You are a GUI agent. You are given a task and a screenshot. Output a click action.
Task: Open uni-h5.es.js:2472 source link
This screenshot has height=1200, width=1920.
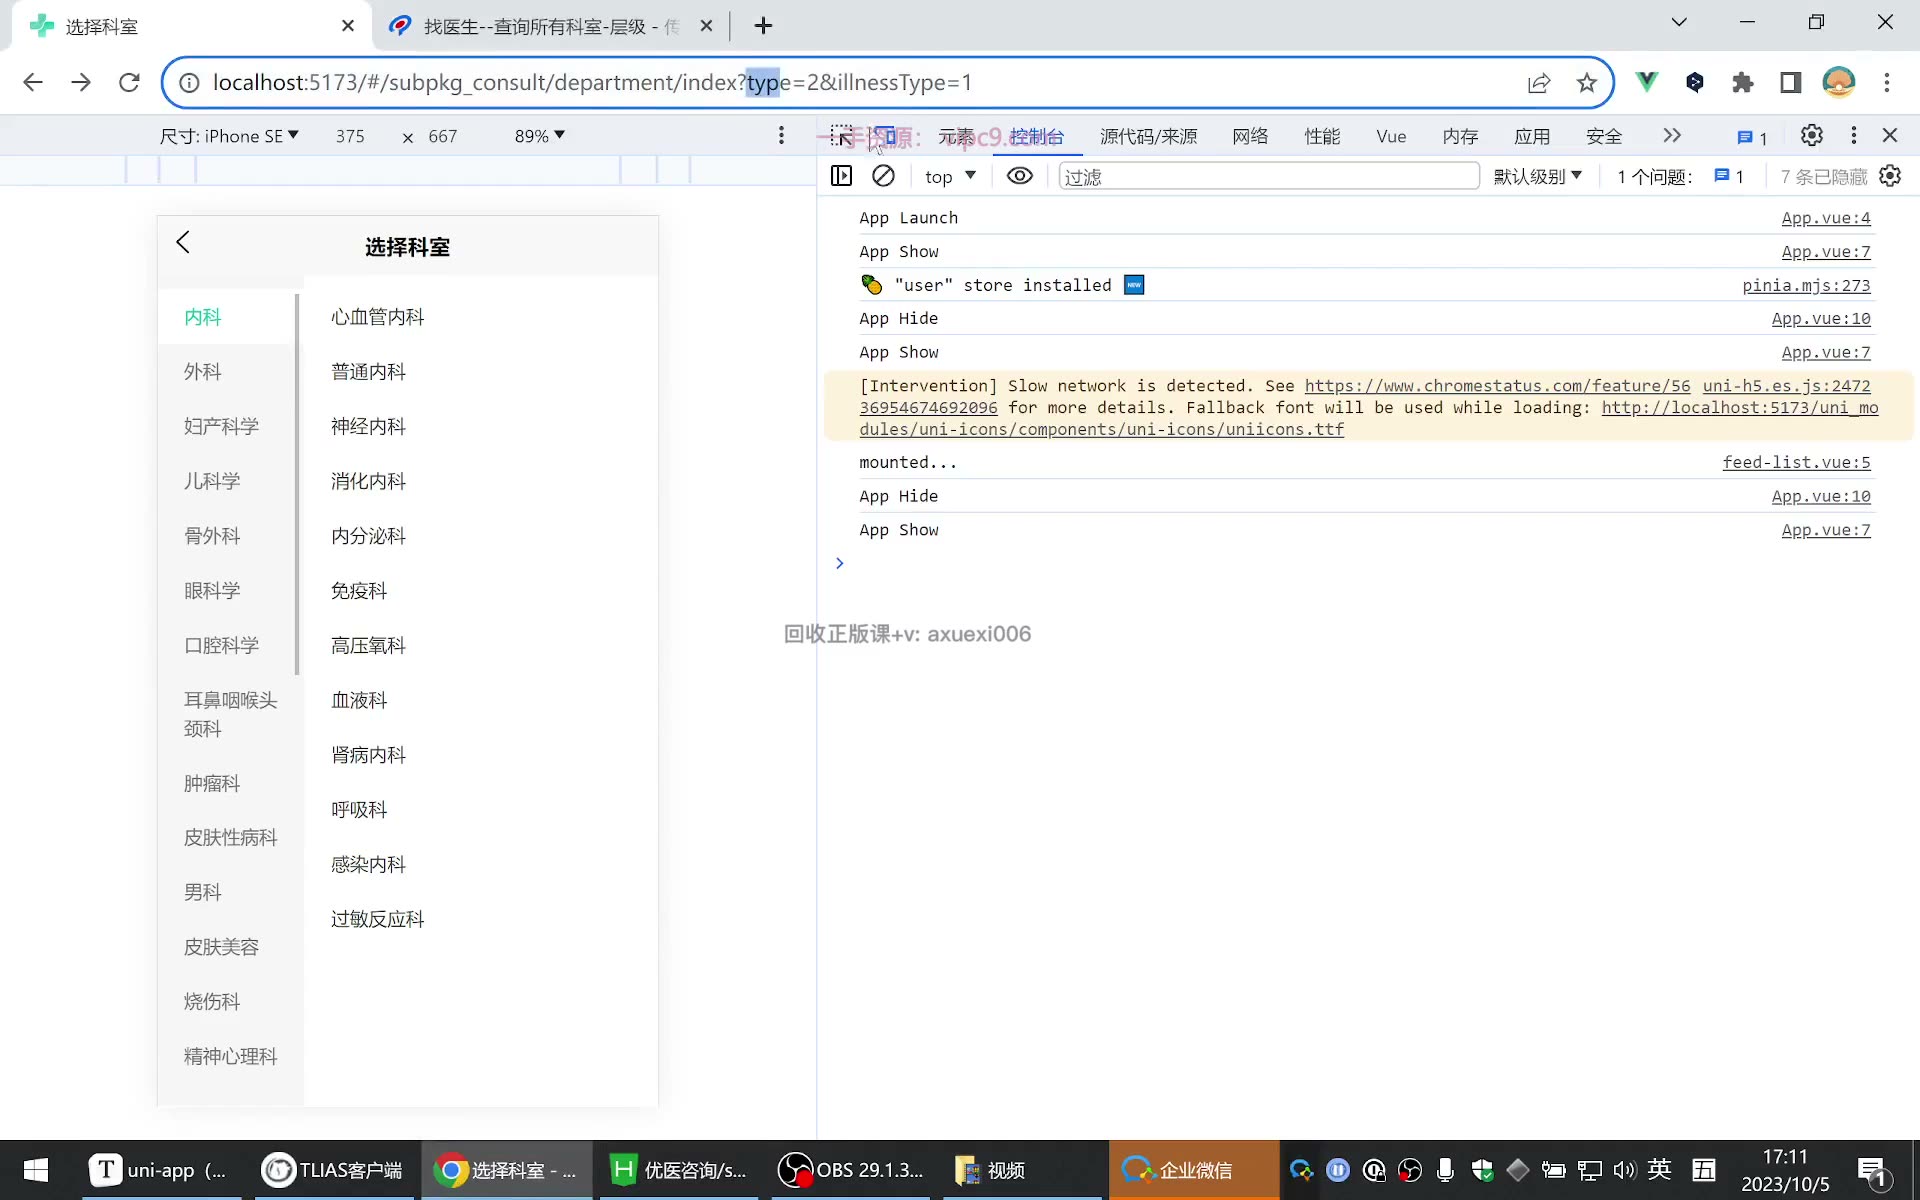(x=1787, y=386)
